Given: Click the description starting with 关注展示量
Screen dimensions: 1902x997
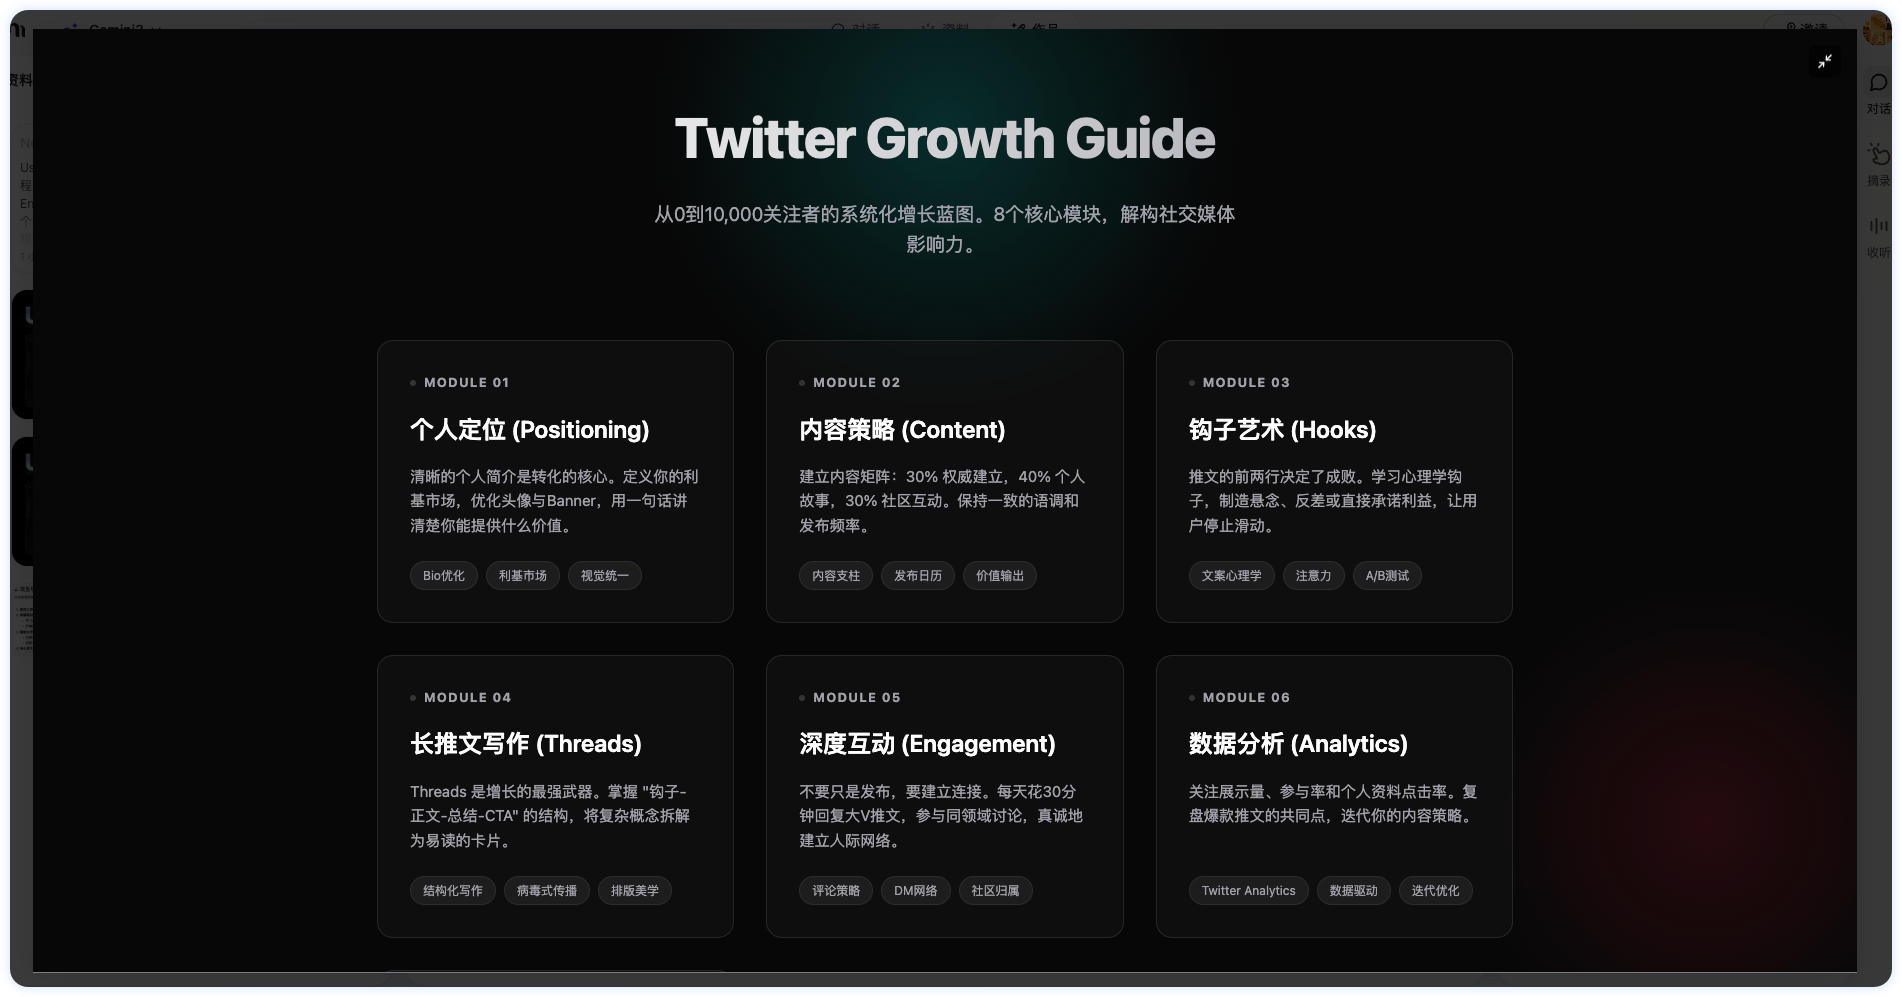Looking at the screenshot, I should point(1333,804).
